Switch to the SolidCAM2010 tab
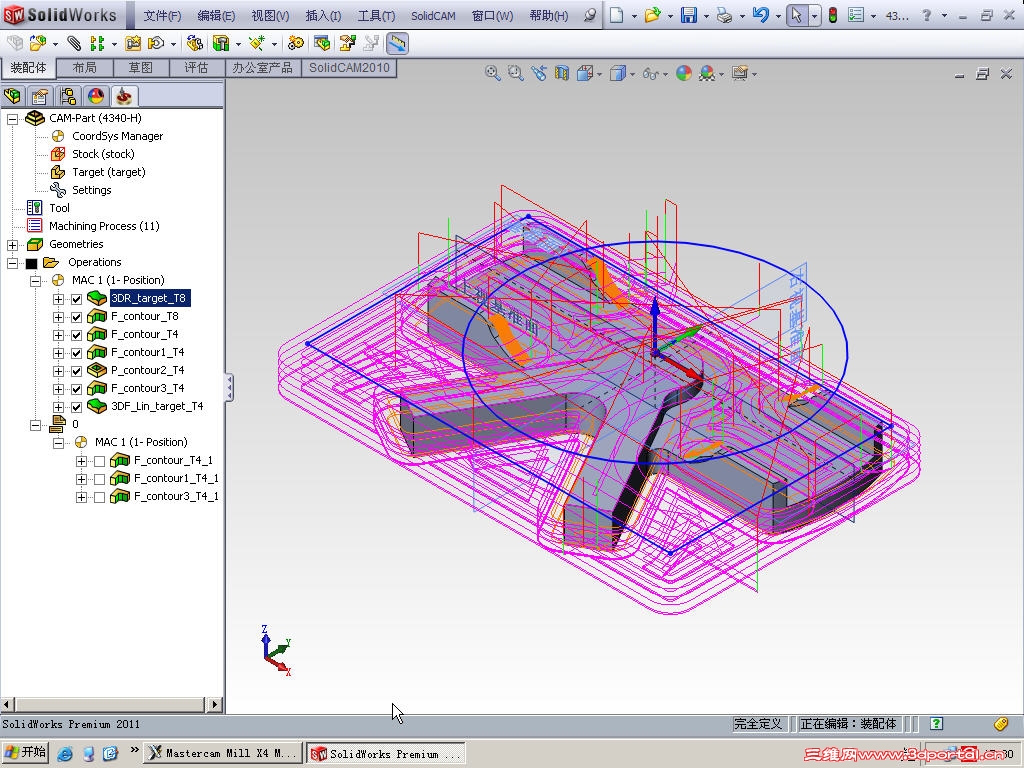The image size is (1024, 768). (x=348, y=69)
